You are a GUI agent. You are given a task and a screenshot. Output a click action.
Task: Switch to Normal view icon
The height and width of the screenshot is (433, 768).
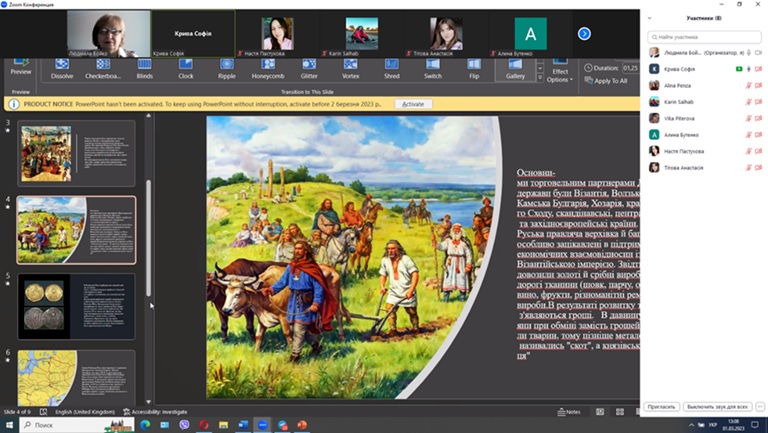(600, 412)
